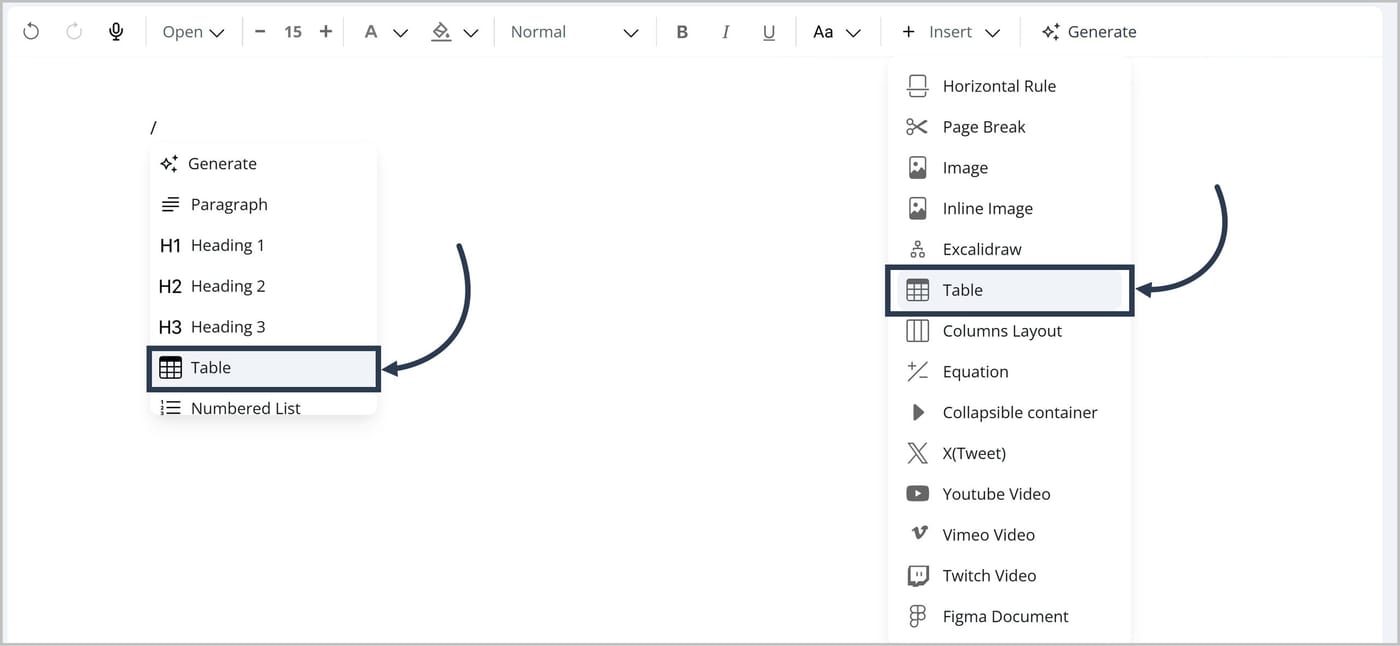This screenshot has width=1400, height=646.
Task: Open the text color A dropdown
Action: tap(385, 32)
